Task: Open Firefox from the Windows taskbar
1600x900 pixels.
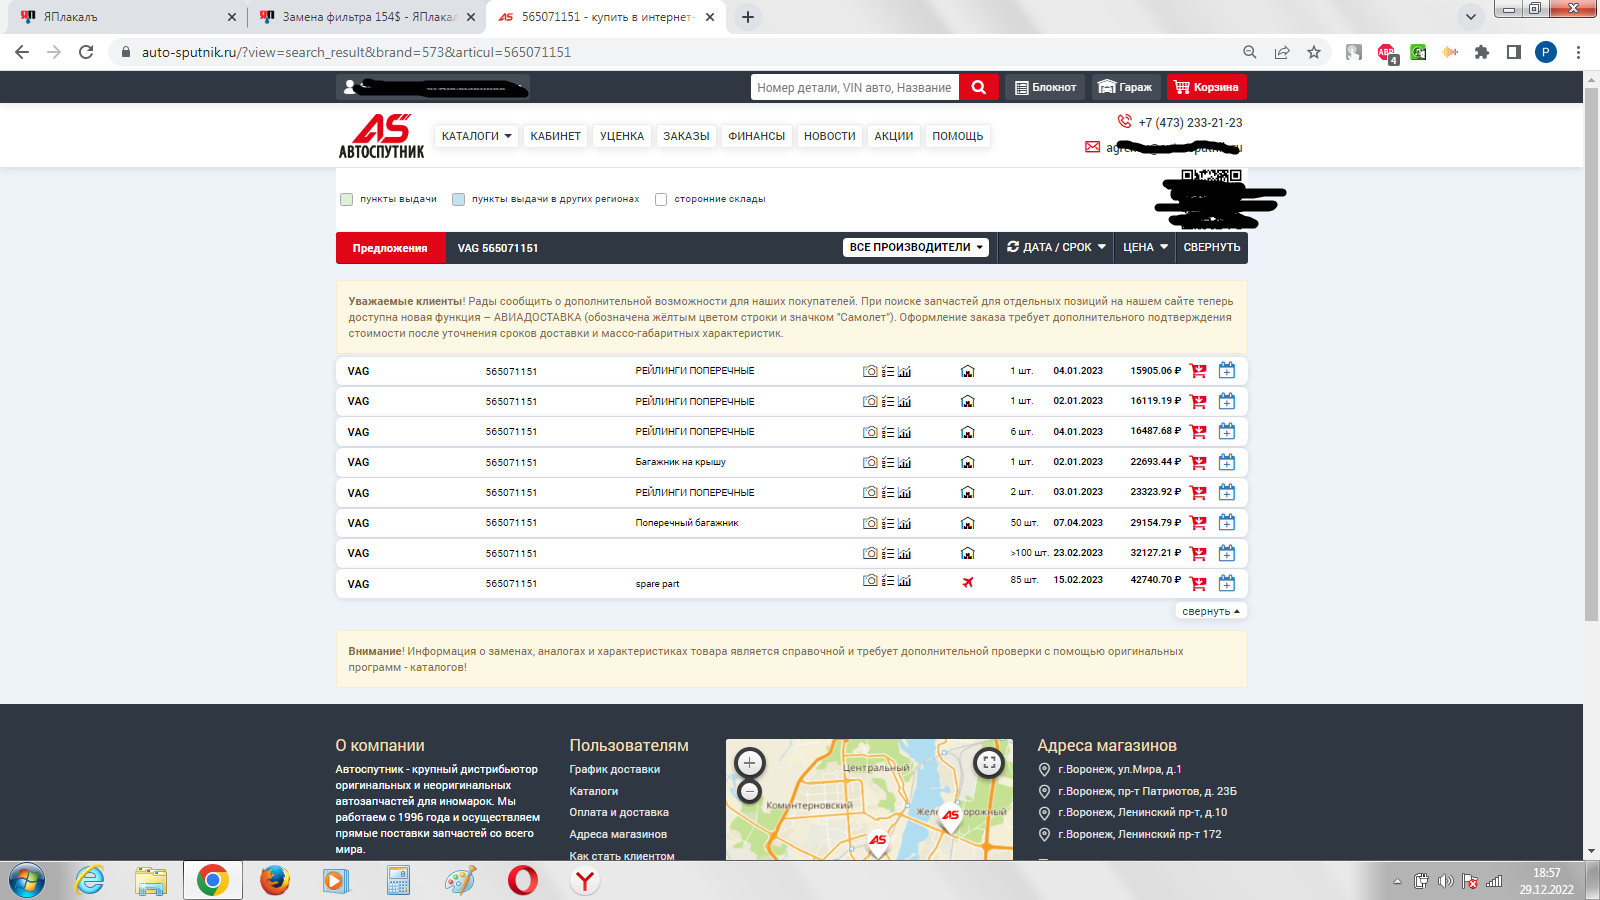Action: coord(274,880)
